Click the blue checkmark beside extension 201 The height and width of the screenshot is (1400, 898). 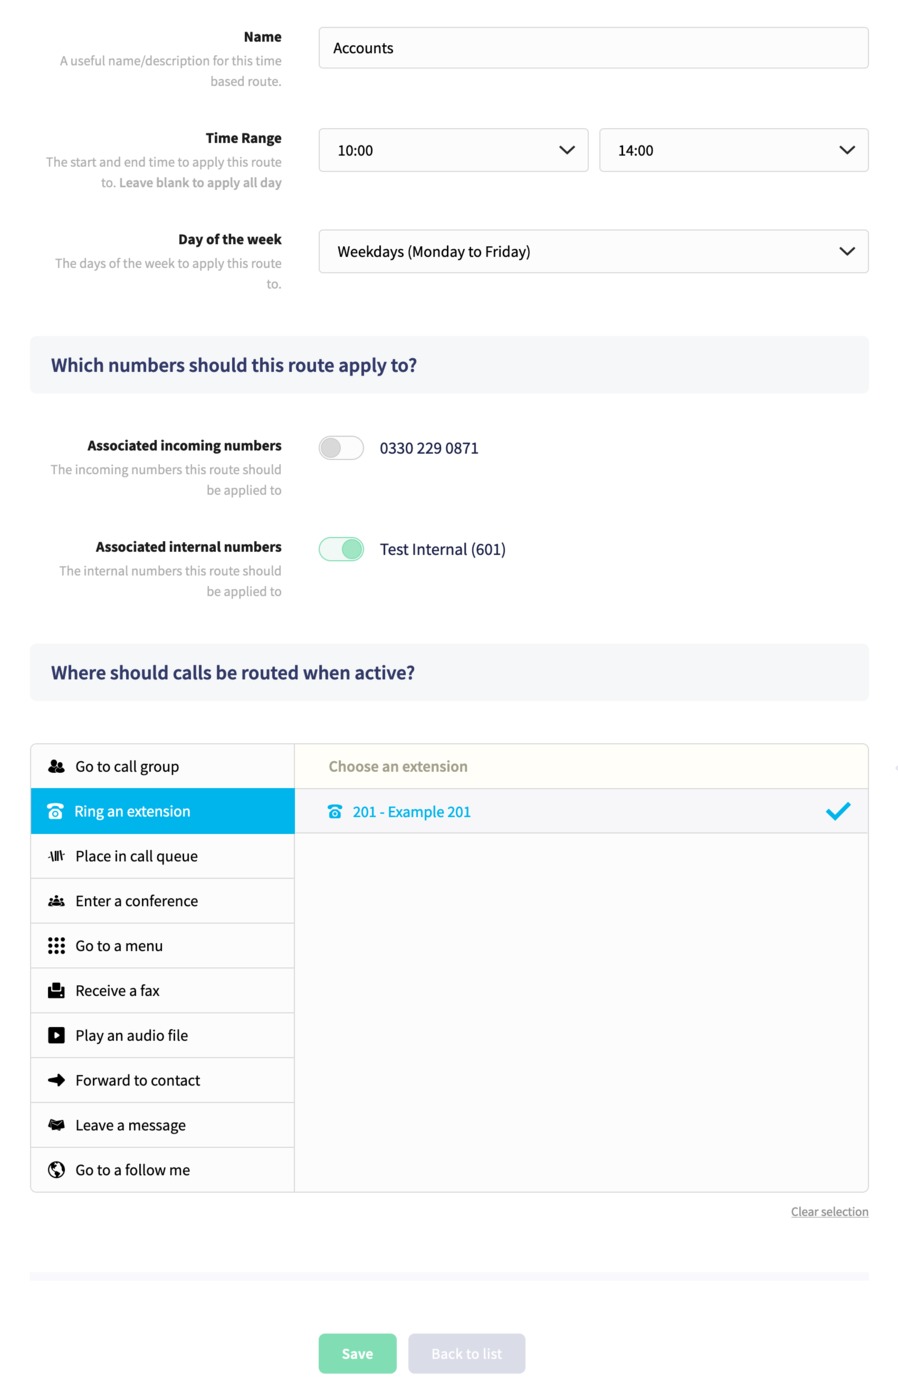pyautogui.click(x=838, y=811)
